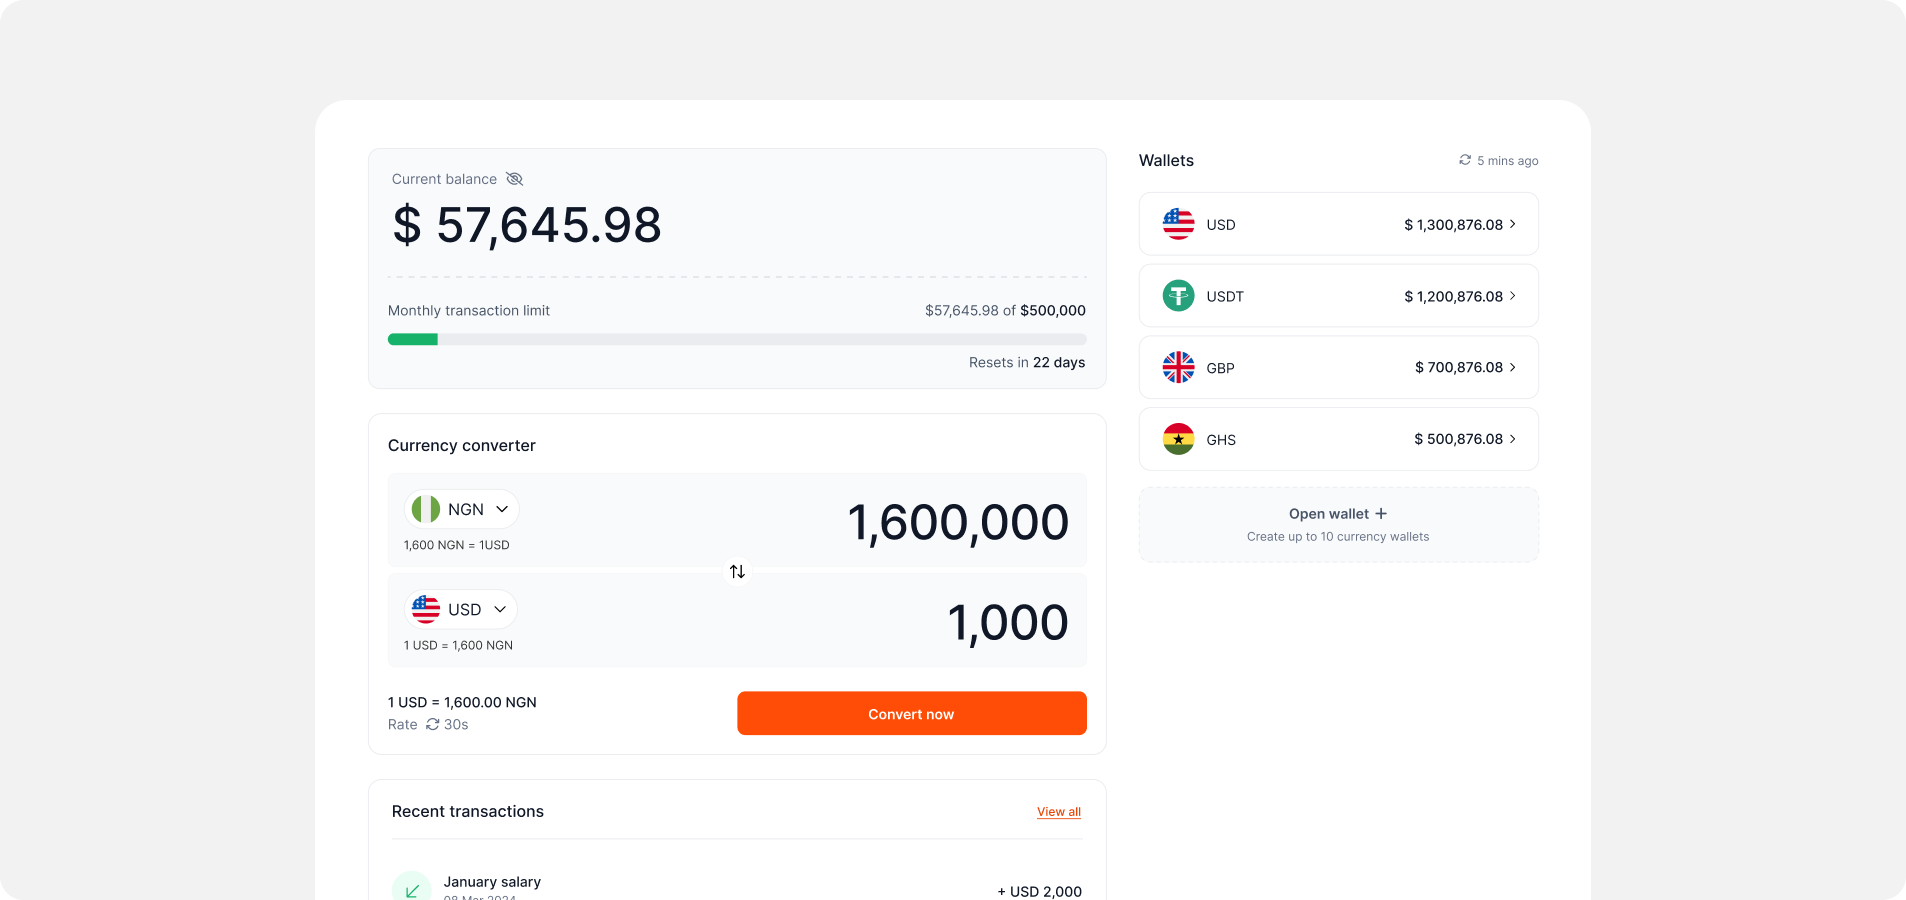Click the $ 700,876.08 GBP wallet amount
Screen dimensions: 1906x900
1459,368
